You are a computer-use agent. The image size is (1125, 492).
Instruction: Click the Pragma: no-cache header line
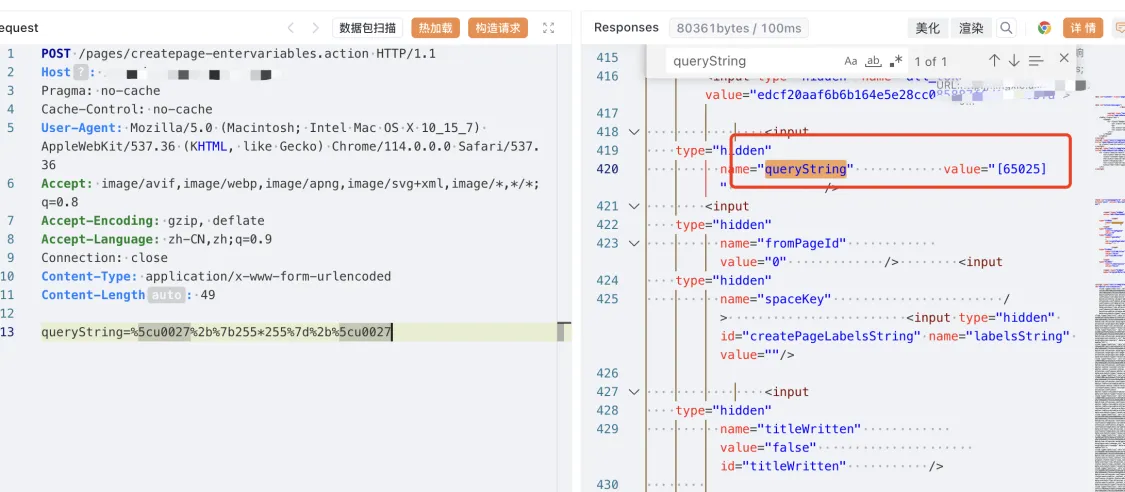pos(100,90)
